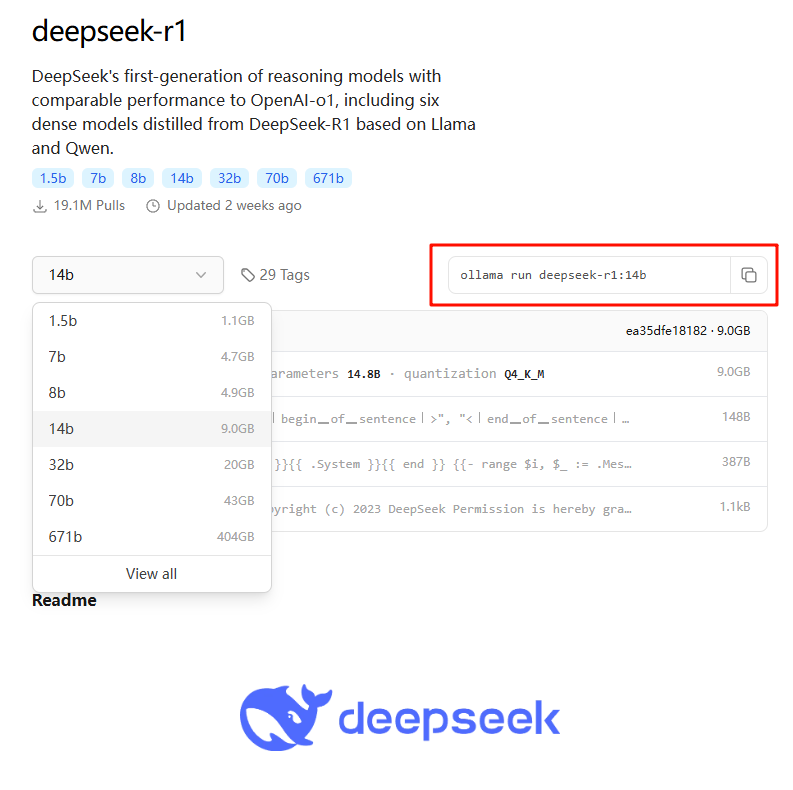This screenshot has height=790, width=793.
Task: Open the template row with .System
Action: pos(519,464)
